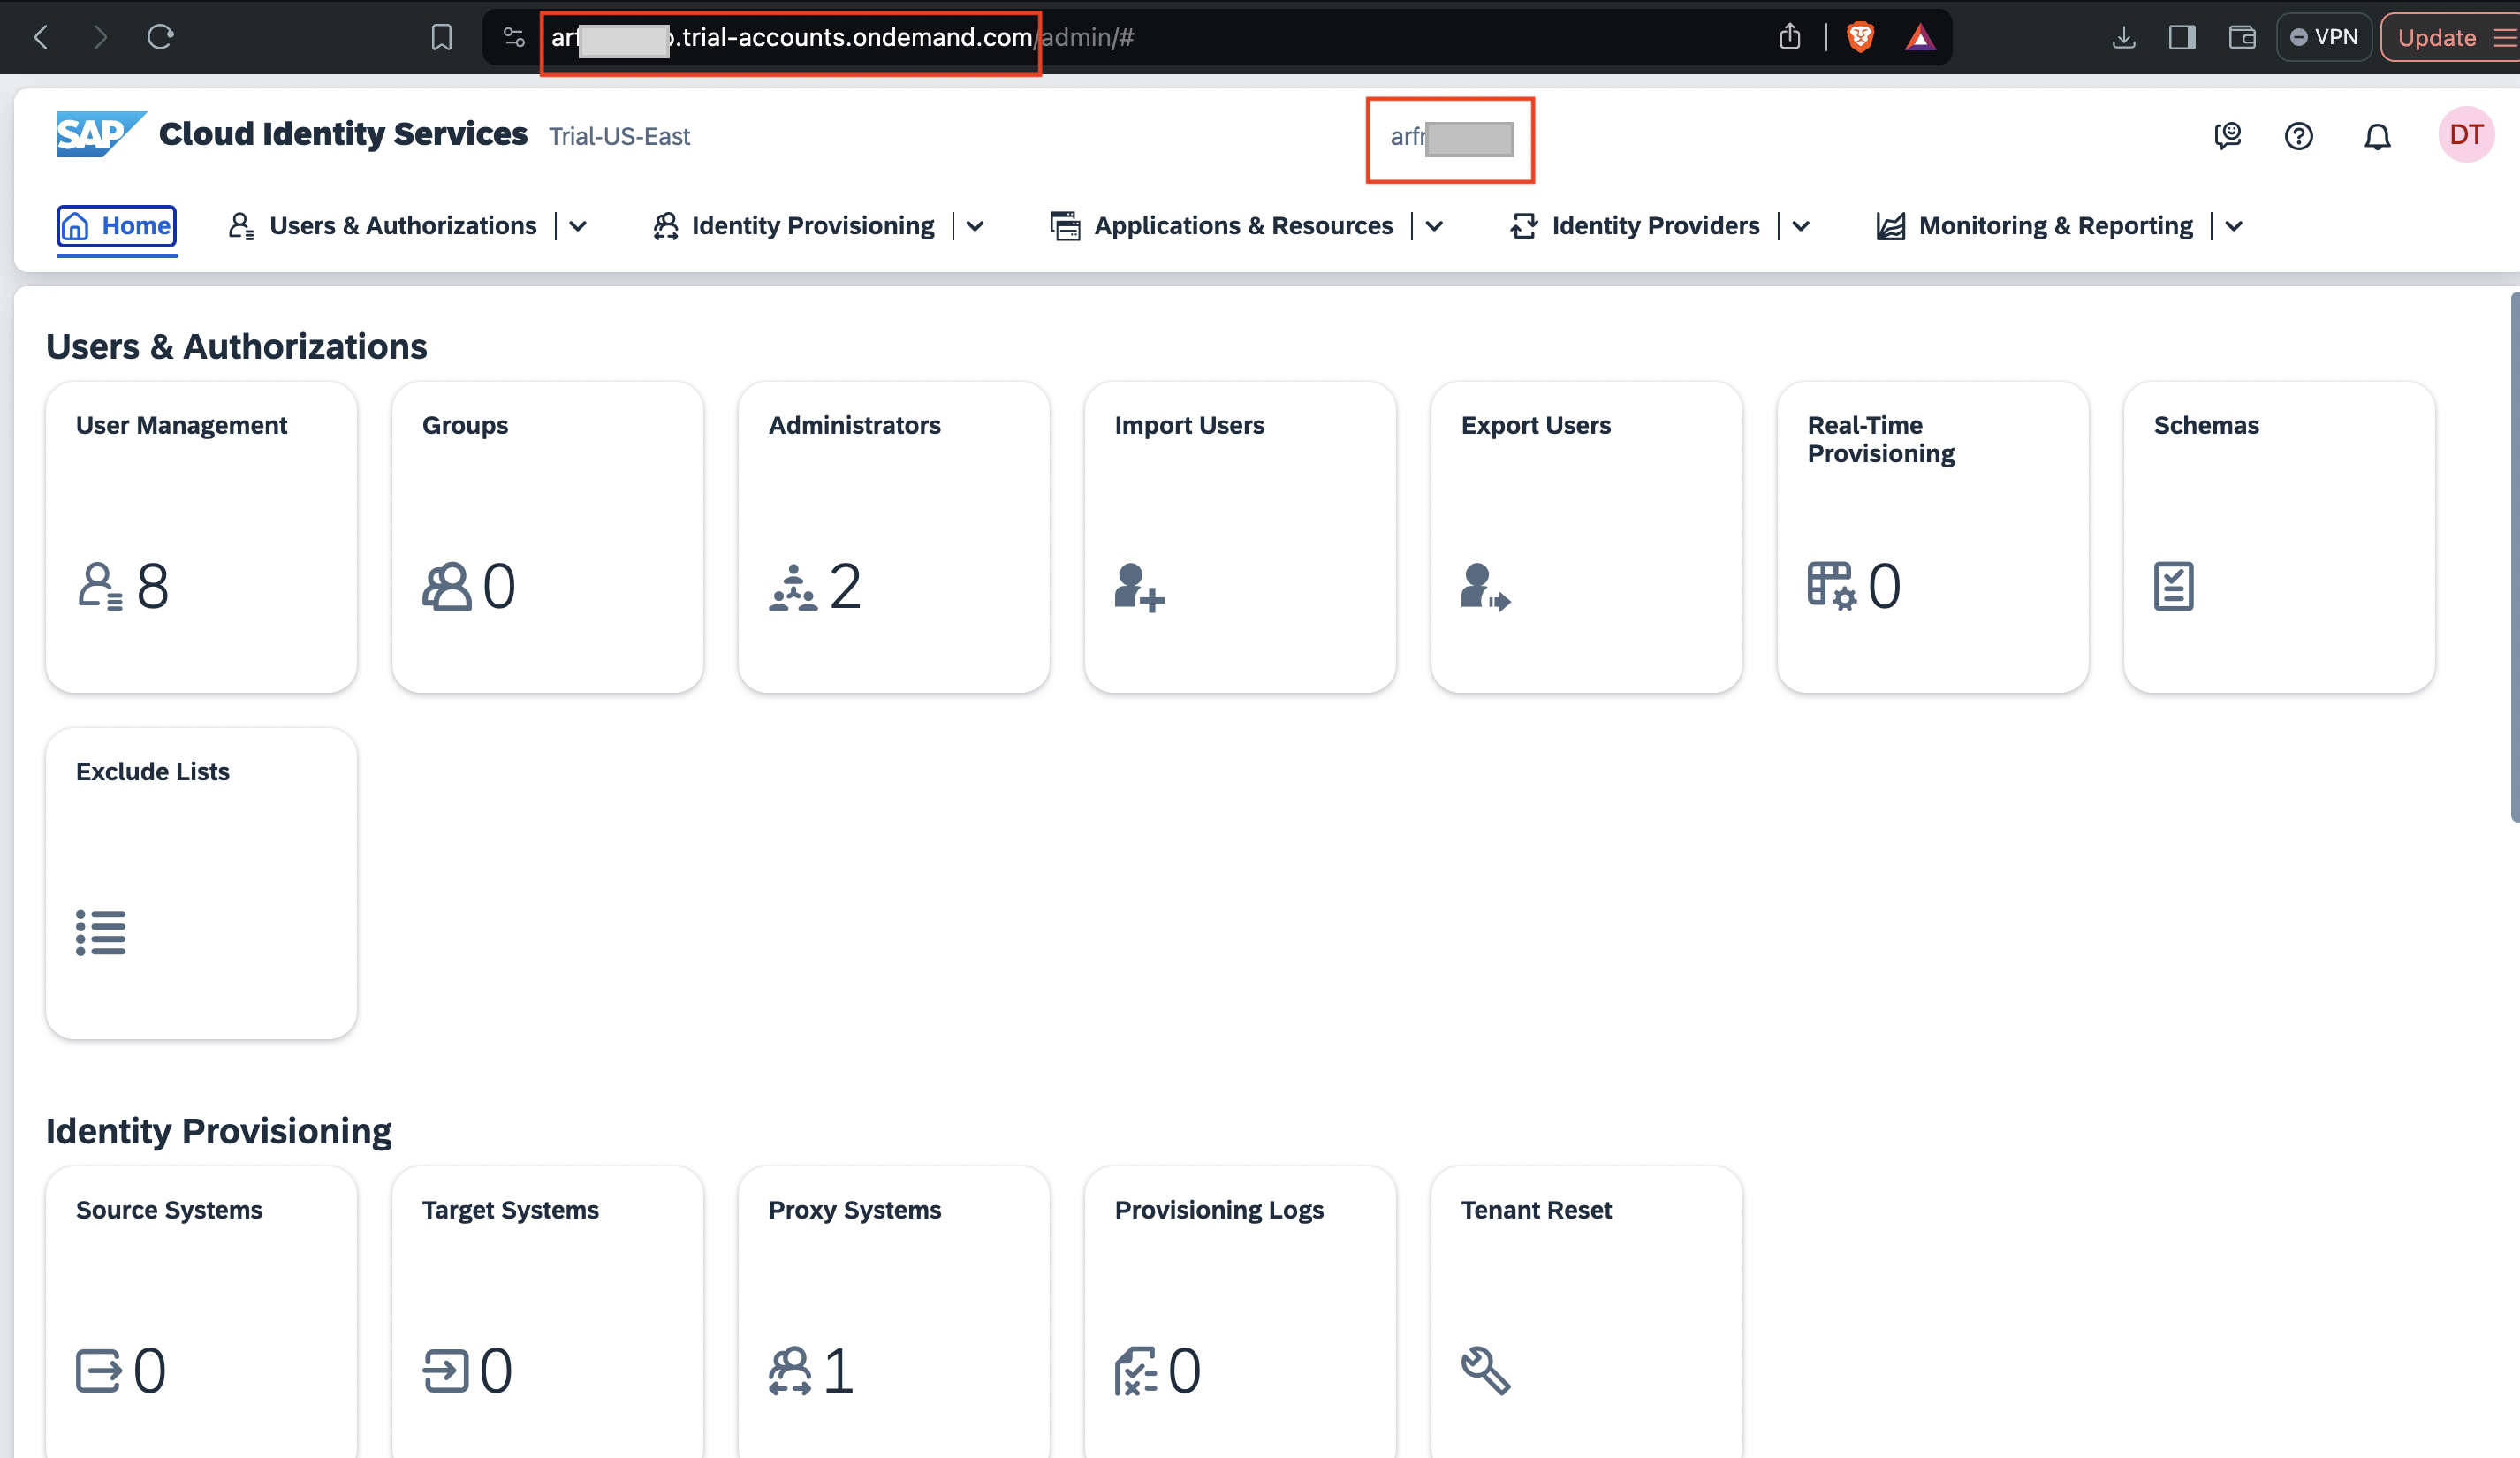Click the Exclude Lists bullet-list icon
The image size is (2520, 1458).
click(x=101, y=932)
